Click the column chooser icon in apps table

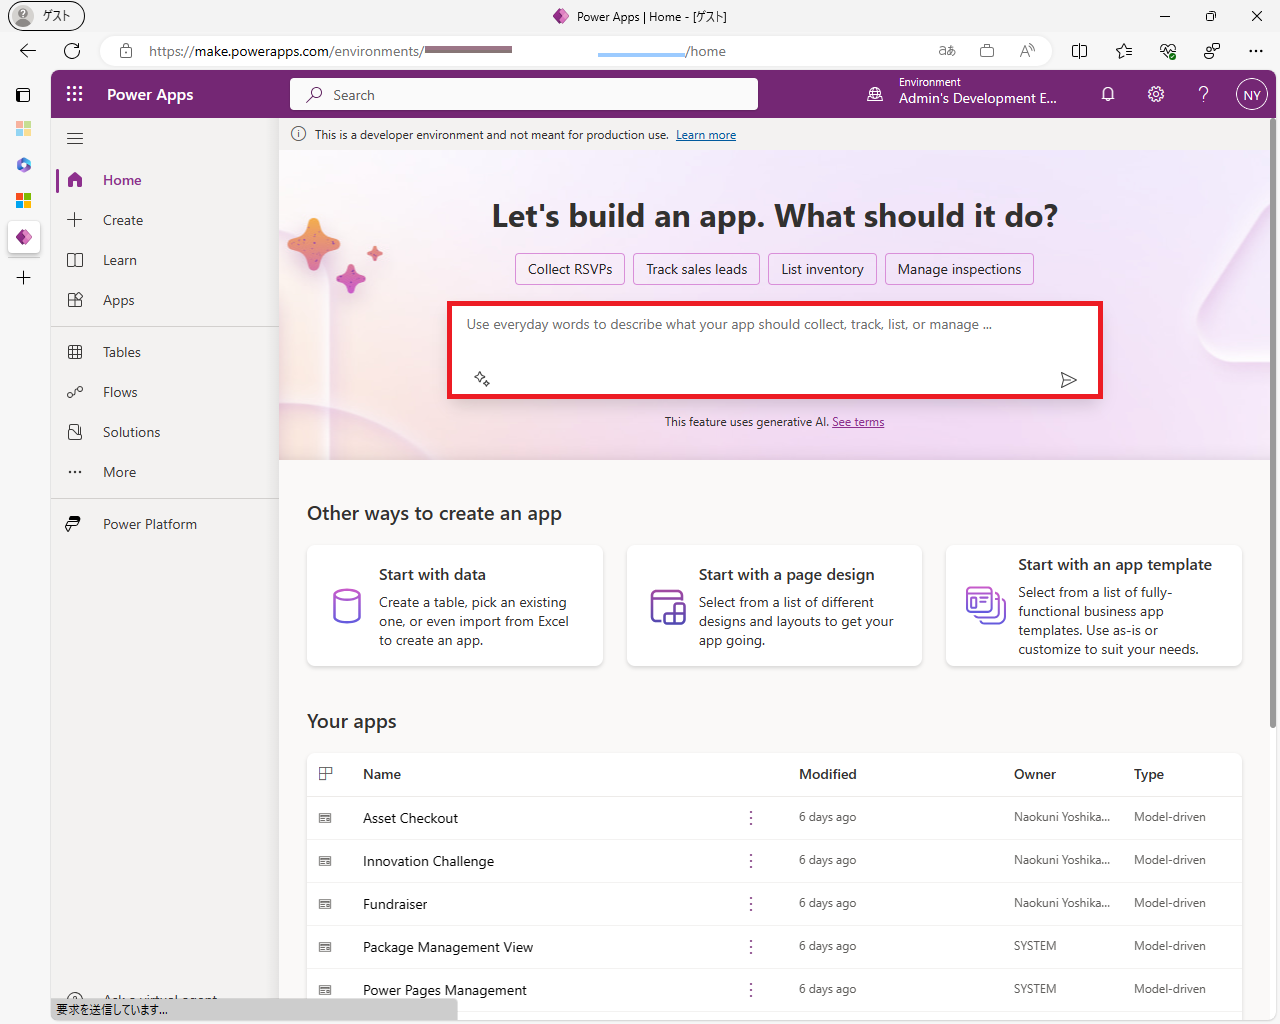pos(326,774)
